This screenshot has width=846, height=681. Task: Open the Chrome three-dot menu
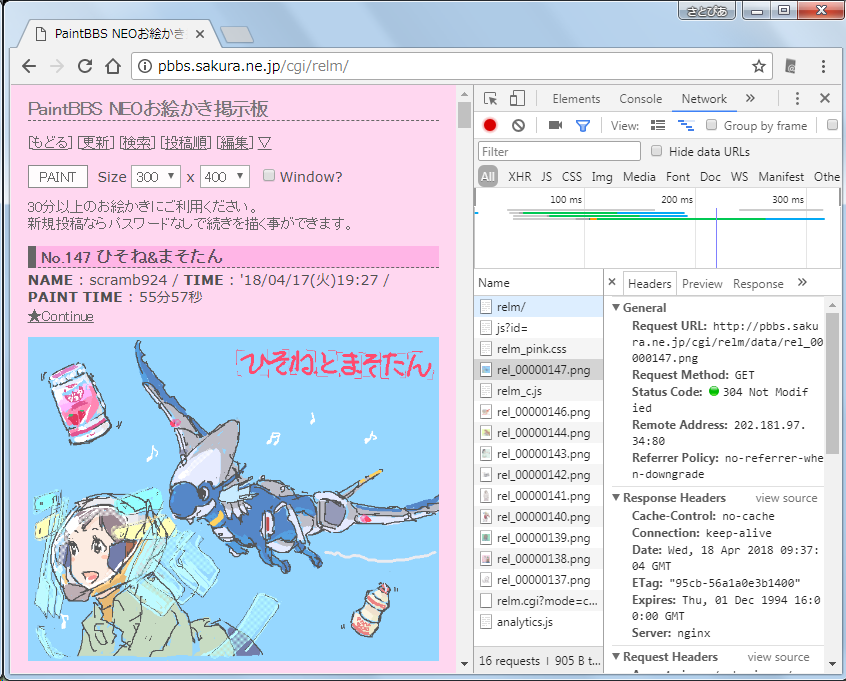coord(823,66)
